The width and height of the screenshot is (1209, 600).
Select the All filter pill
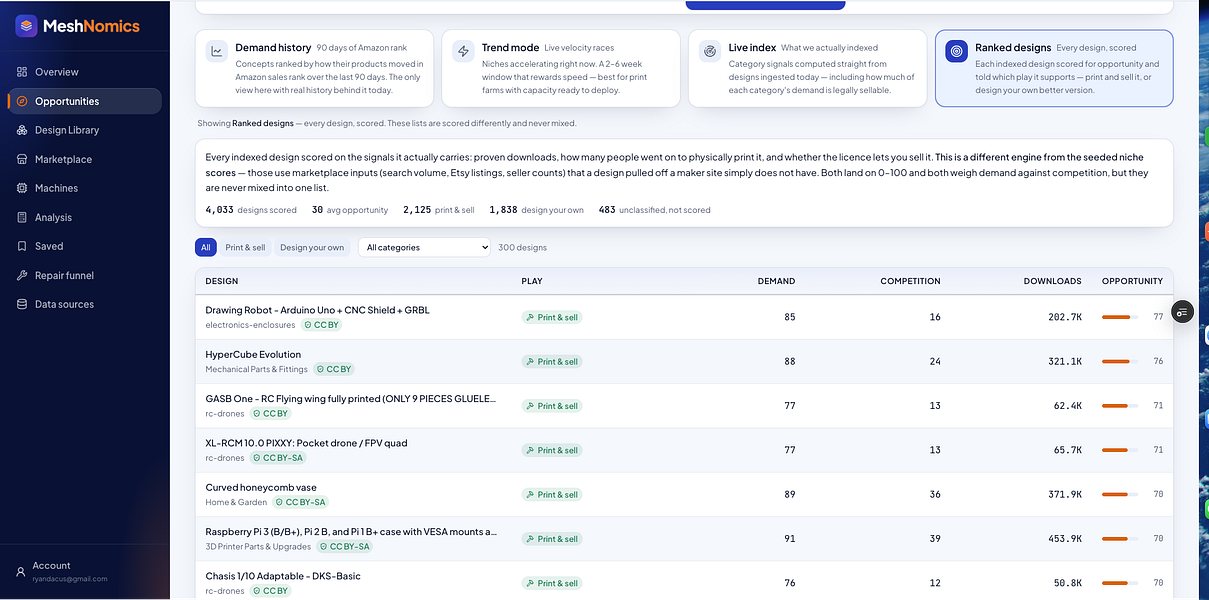coord(206,247)
